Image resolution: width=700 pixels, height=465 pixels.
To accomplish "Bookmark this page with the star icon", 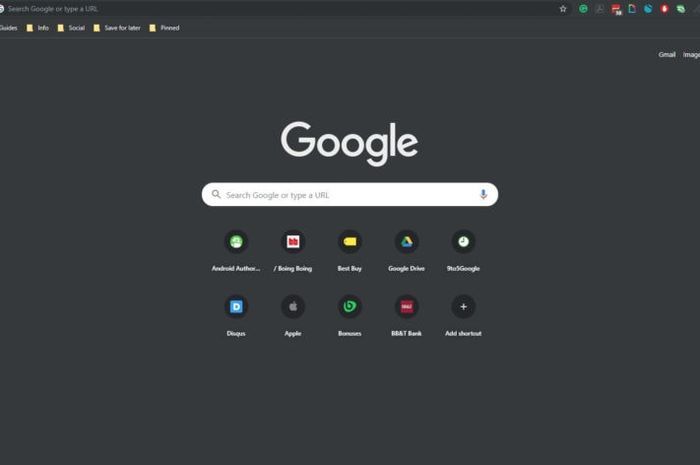I will 563,9.
